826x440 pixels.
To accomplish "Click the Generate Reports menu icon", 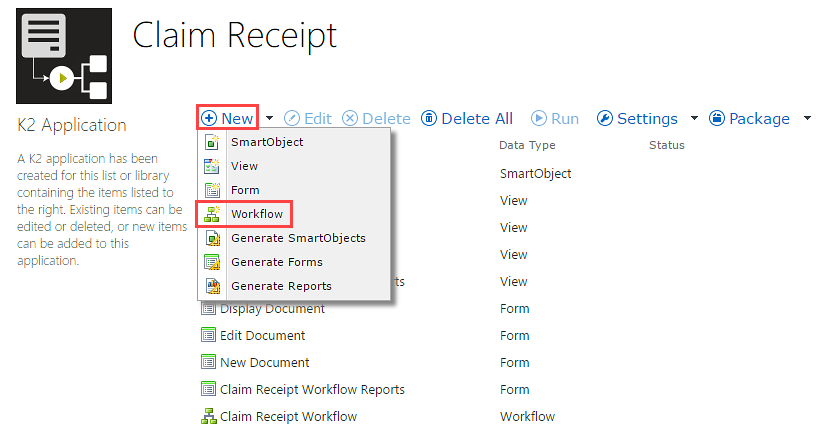I will point(212,286).
